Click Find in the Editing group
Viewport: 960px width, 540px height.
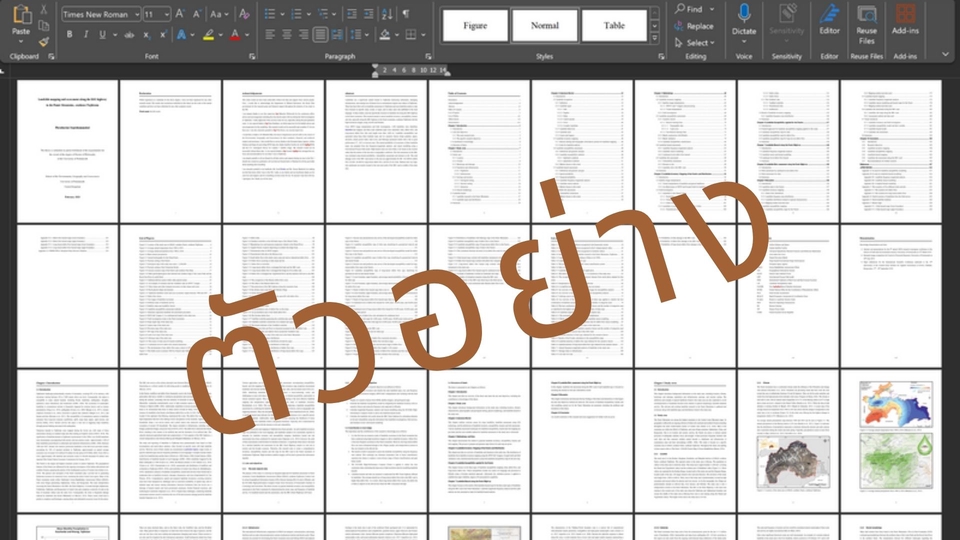point(689,9)
